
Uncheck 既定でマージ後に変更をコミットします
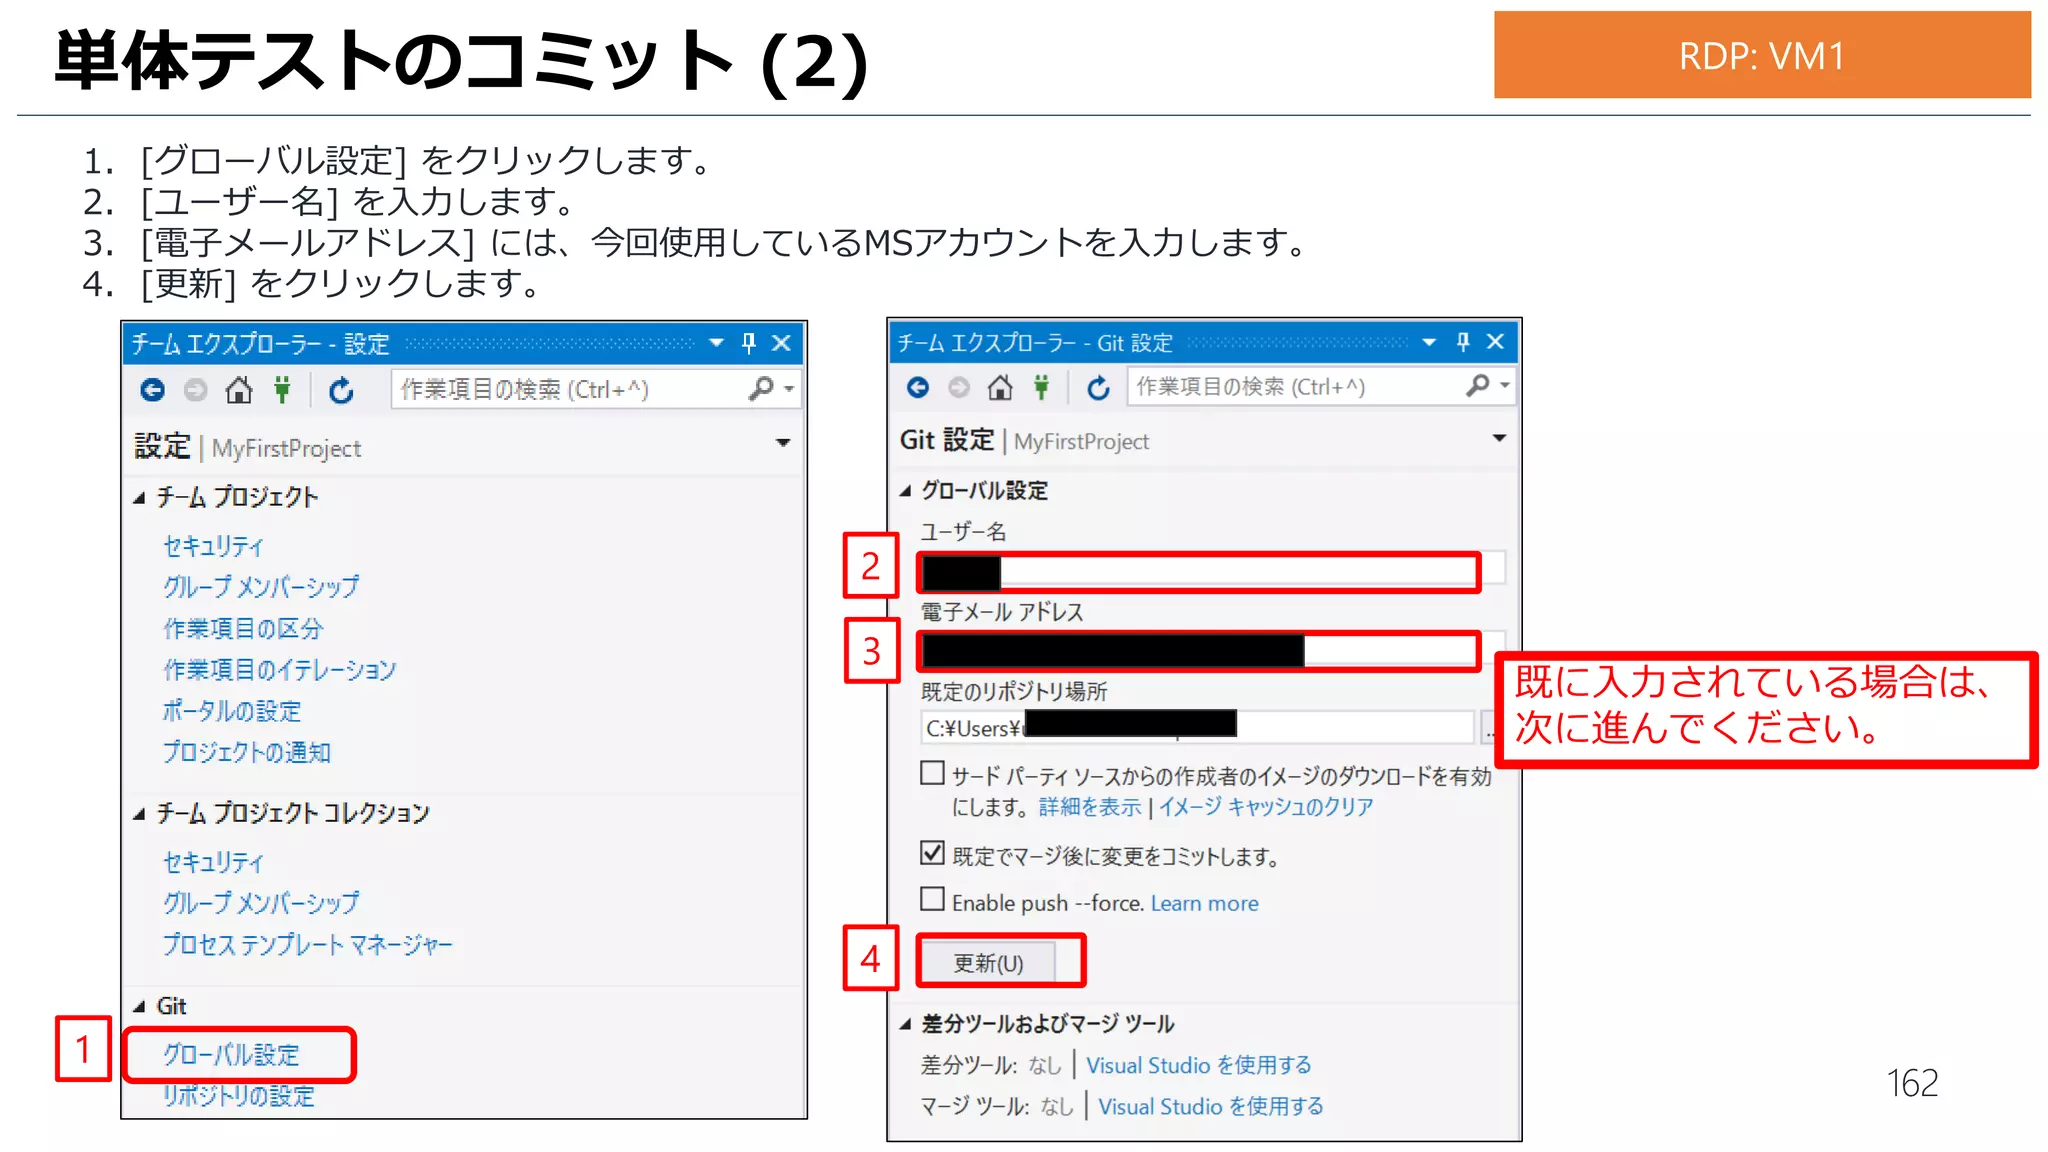click(932, 853)
